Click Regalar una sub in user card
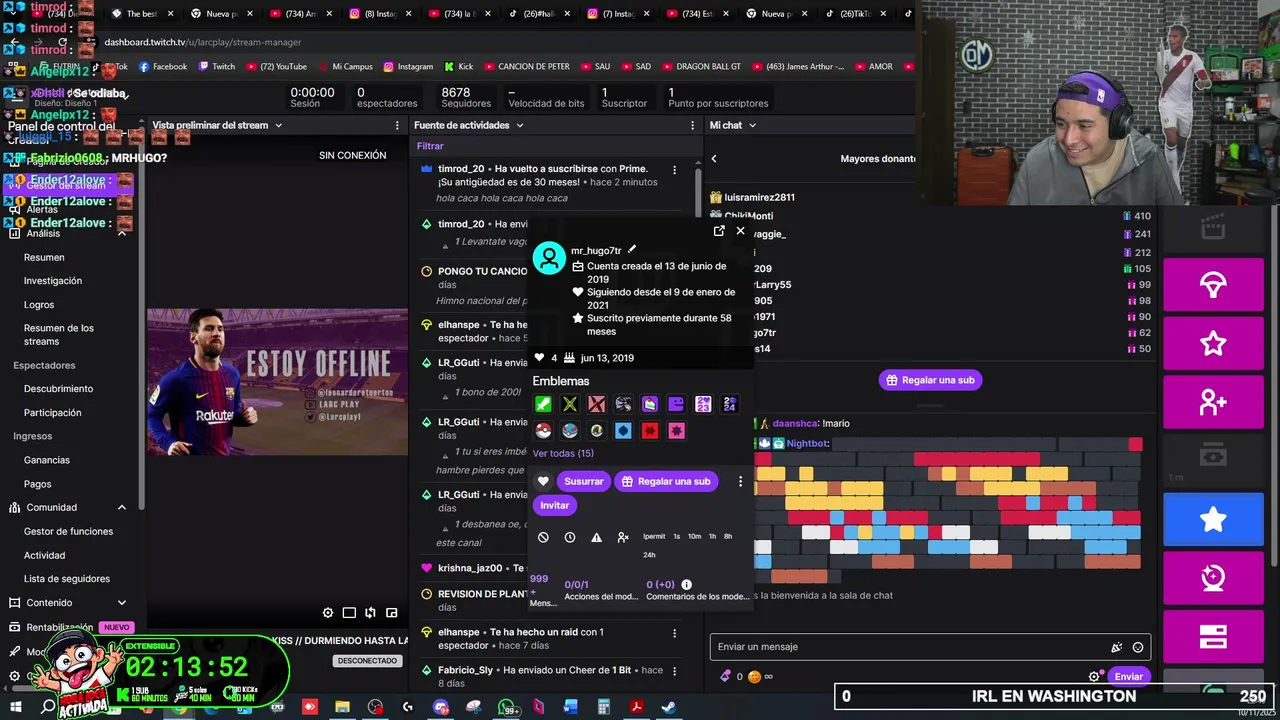The height and width of the screenshot is (720, 1280). (665, 481)
